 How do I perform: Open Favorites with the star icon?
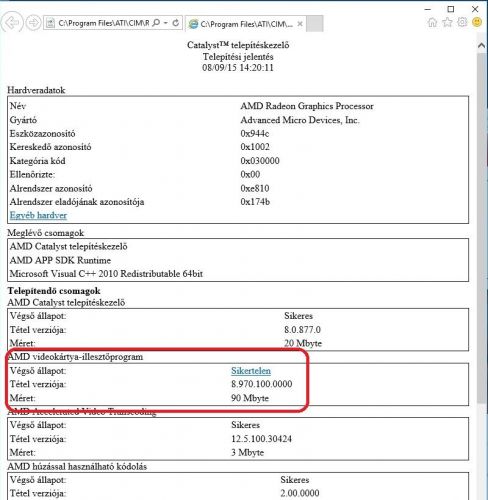(x=447, y=22)
